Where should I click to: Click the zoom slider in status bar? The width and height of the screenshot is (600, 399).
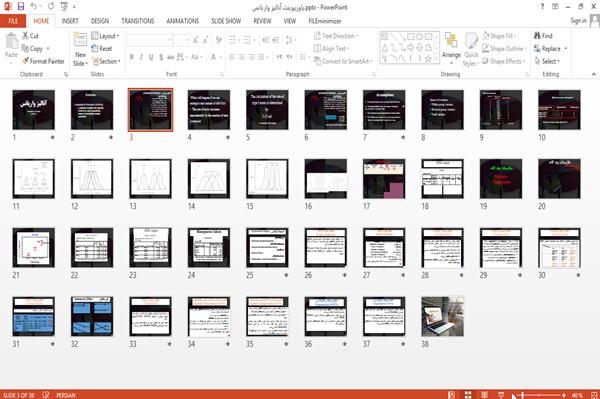[539, 395]
